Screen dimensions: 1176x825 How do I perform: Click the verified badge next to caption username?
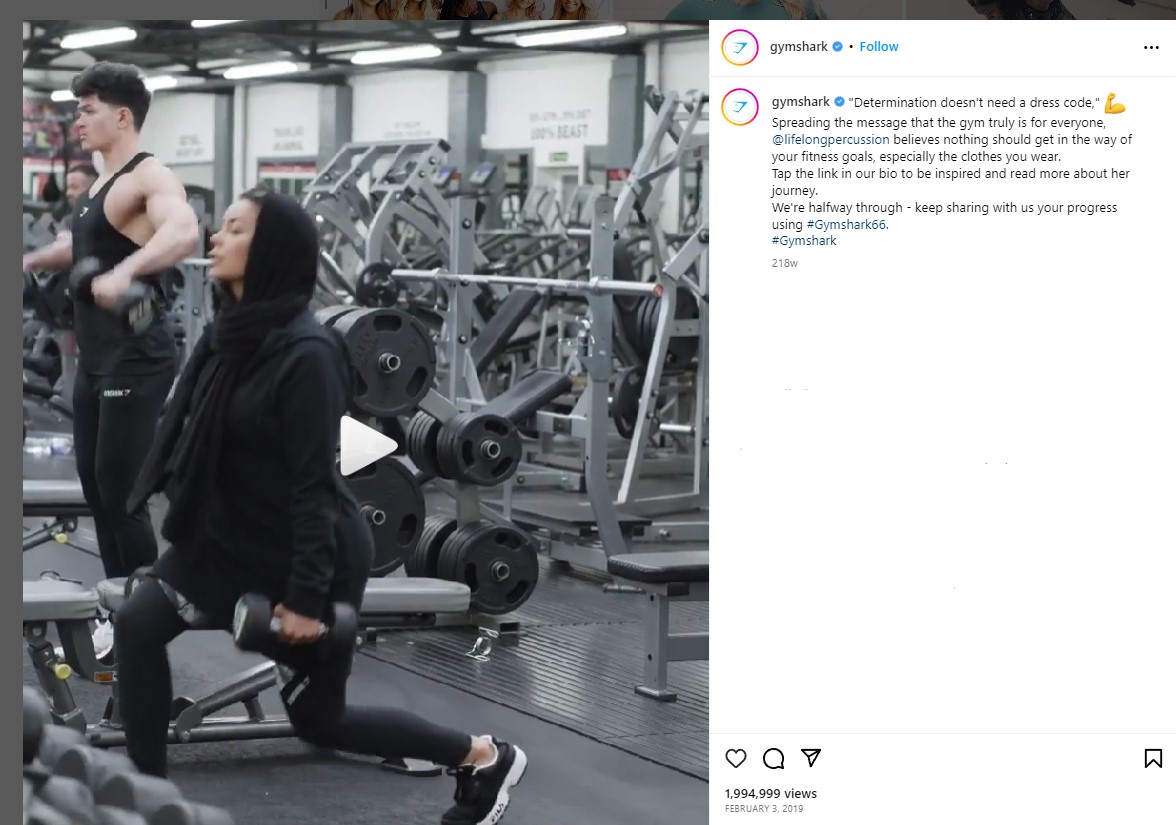point(839,102)
